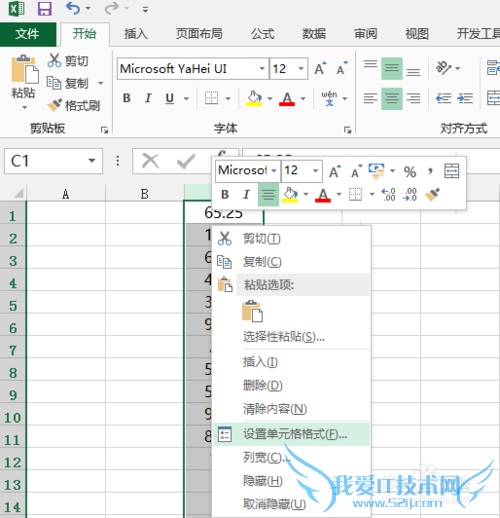Open 文件 file tab
Image resolution: width=500 pixels, height=518 pixels.
pos(28,34)
